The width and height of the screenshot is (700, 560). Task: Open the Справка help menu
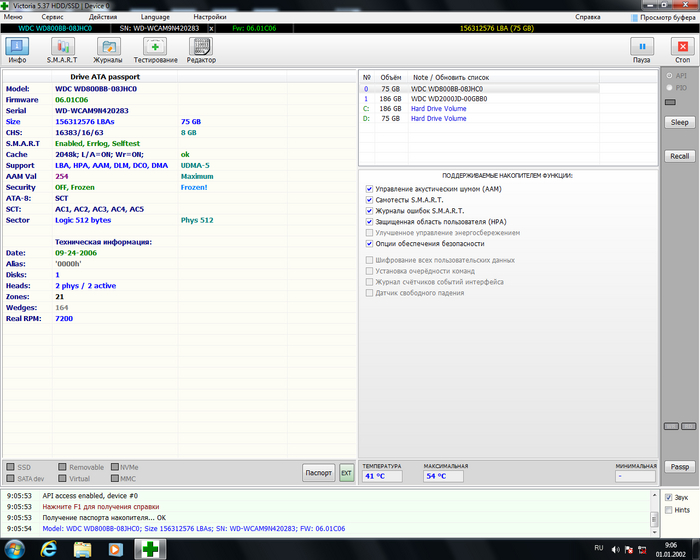coord(589,17)
